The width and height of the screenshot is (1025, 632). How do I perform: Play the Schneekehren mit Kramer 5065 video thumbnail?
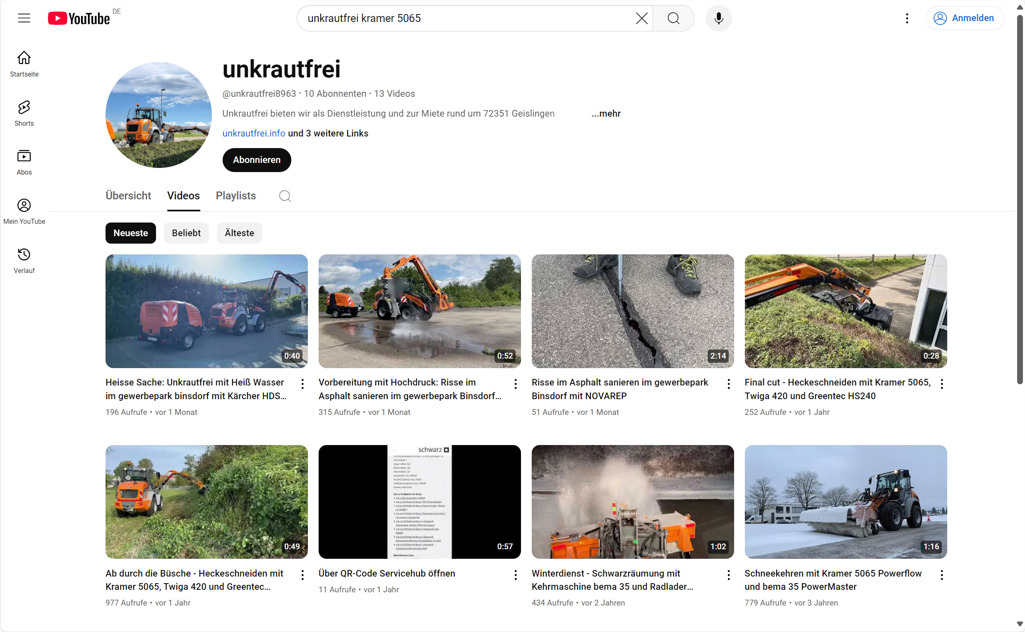click(845, 501)
